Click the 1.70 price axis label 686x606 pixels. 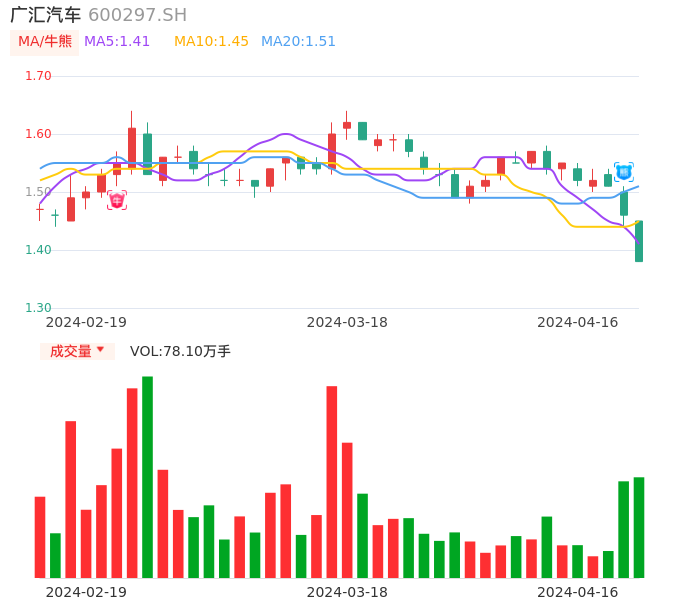point(38,76)
